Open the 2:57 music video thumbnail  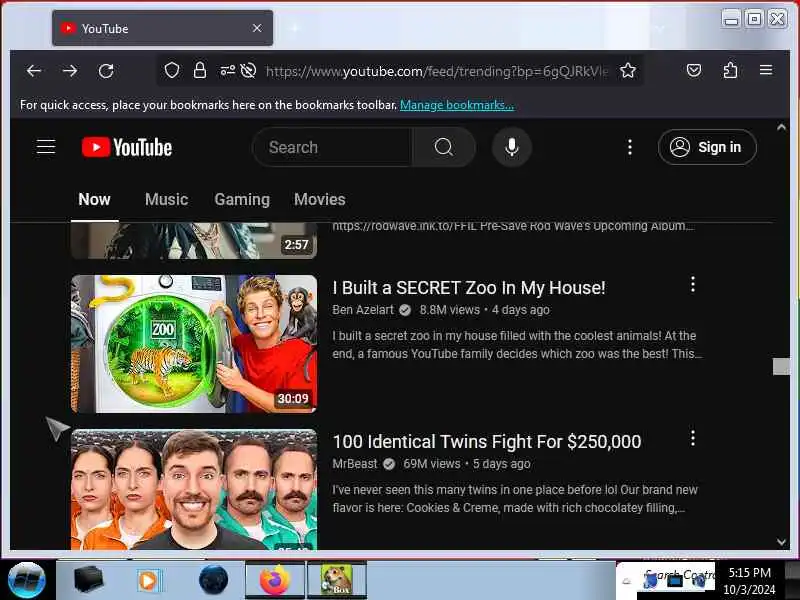click(194, 241)
